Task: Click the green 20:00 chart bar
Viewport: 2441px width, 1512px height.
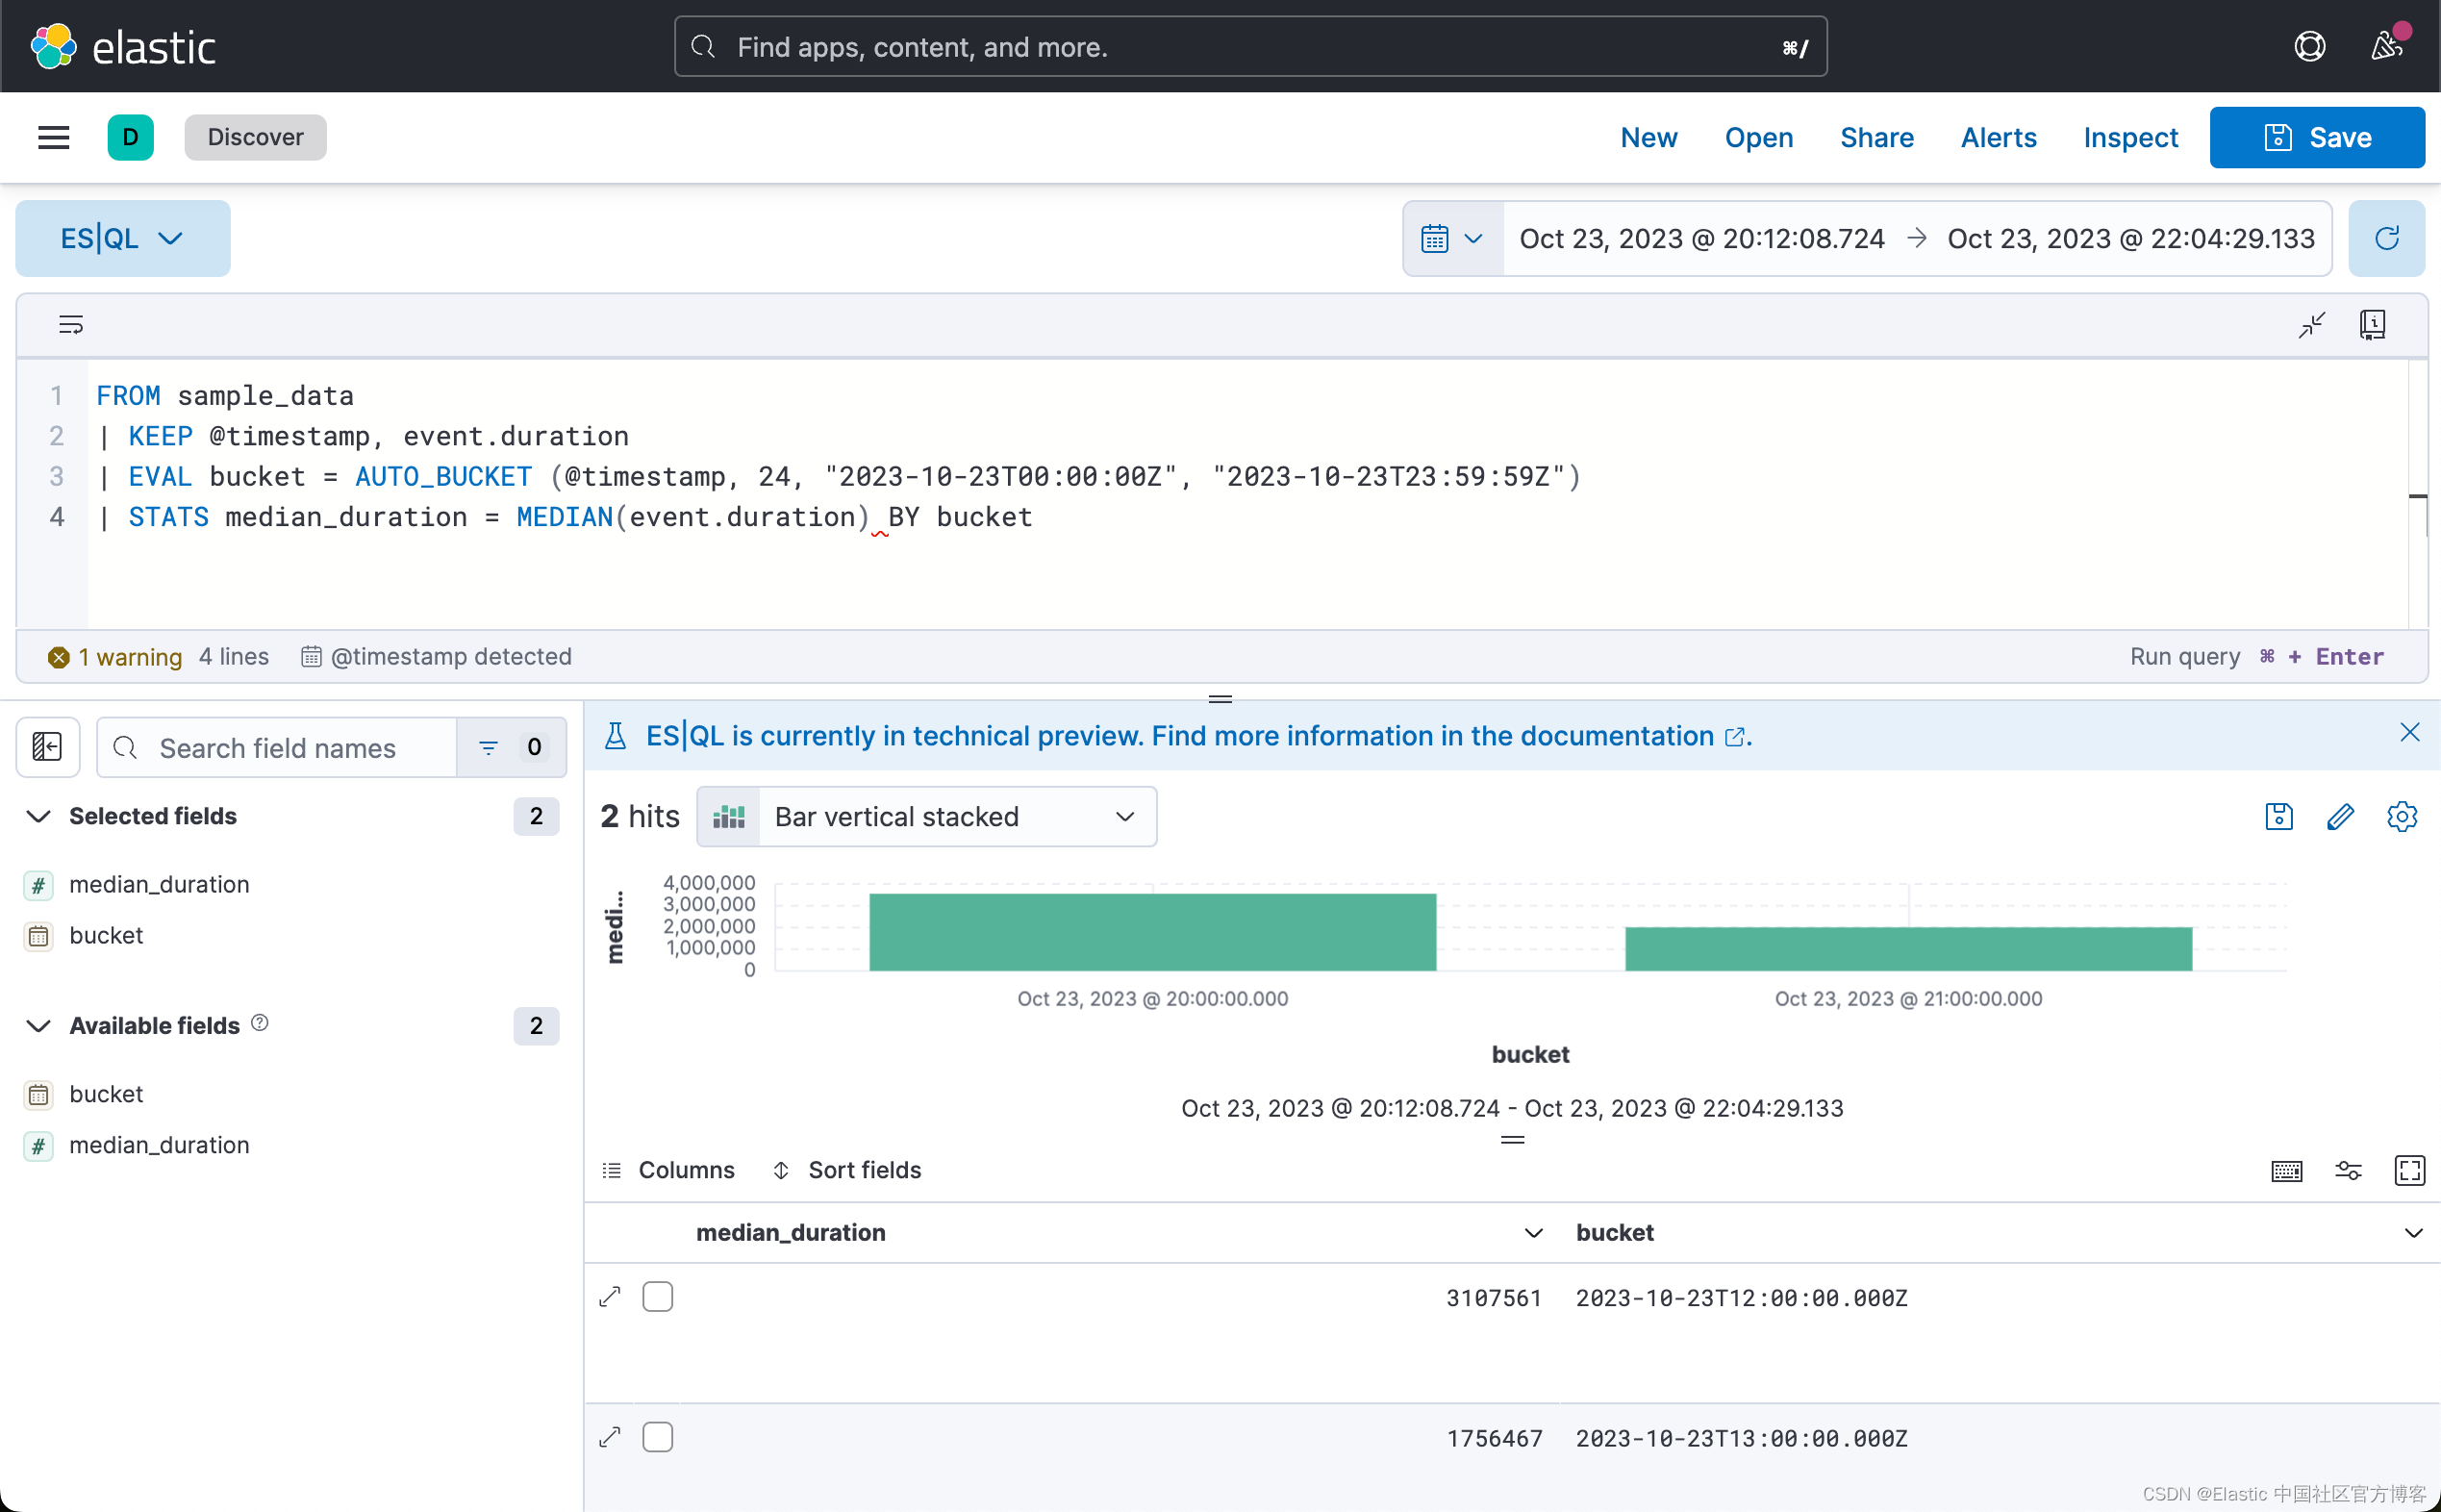Action: pyautogui.click(x=1152, y=932)
